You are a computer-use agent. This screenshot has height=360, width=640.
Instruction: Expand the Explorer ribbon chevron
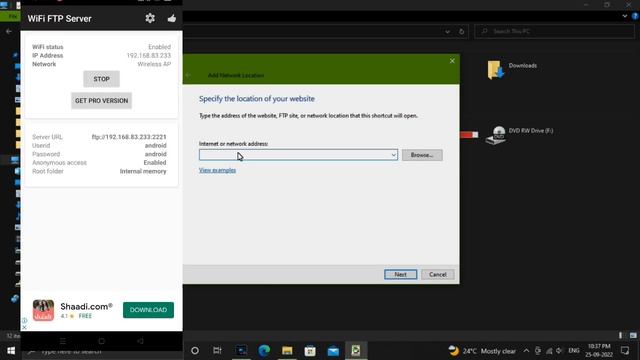pyautogui.click(x=624, y=16)
